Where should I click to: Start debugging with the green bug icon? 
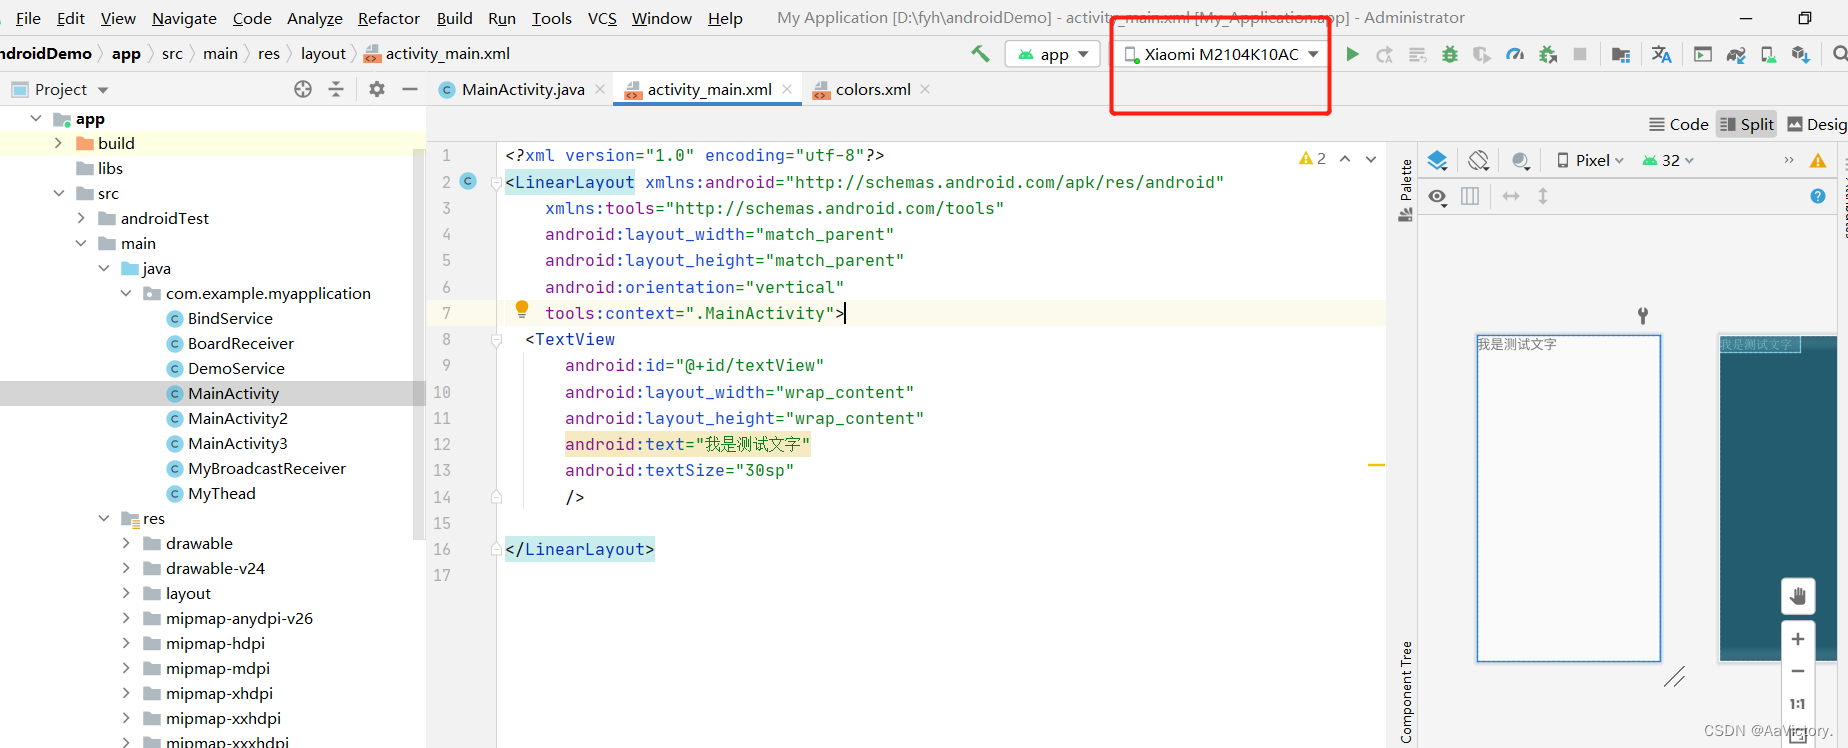(x=1450, y=55)
